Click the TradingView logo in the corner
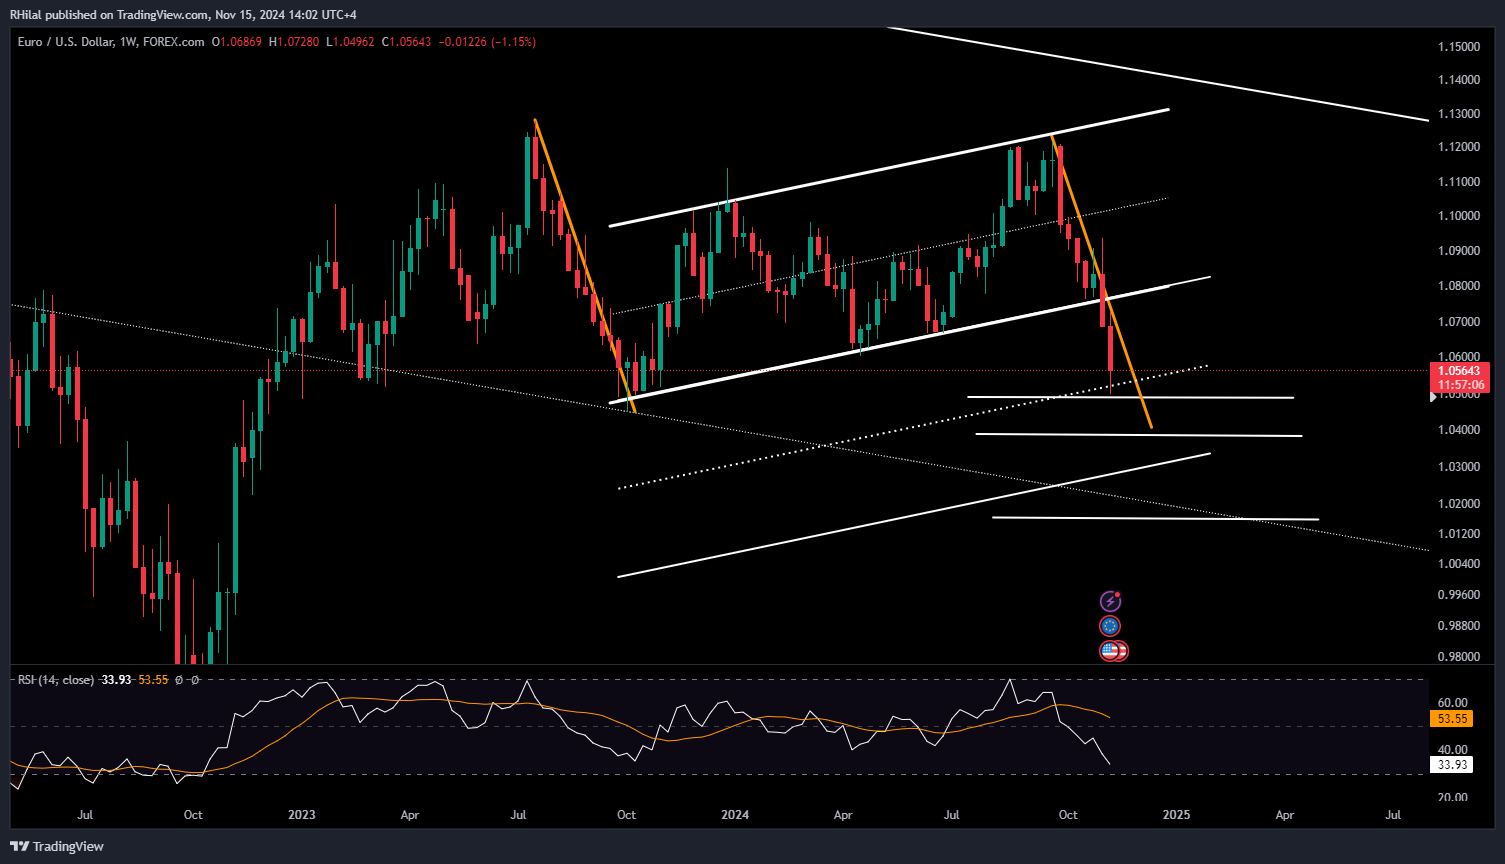This screenshot has height=864, width=1505. click(x=58, y=846)
